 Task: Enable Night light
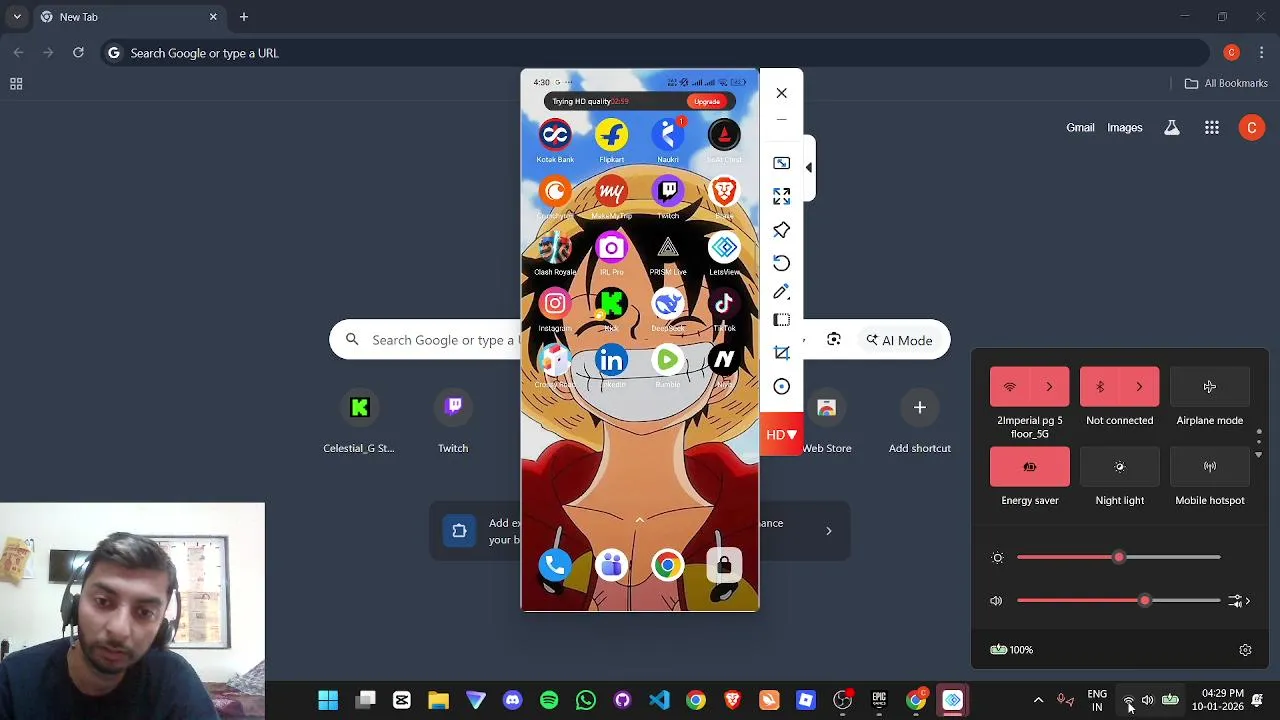[x=1119, y=467]
